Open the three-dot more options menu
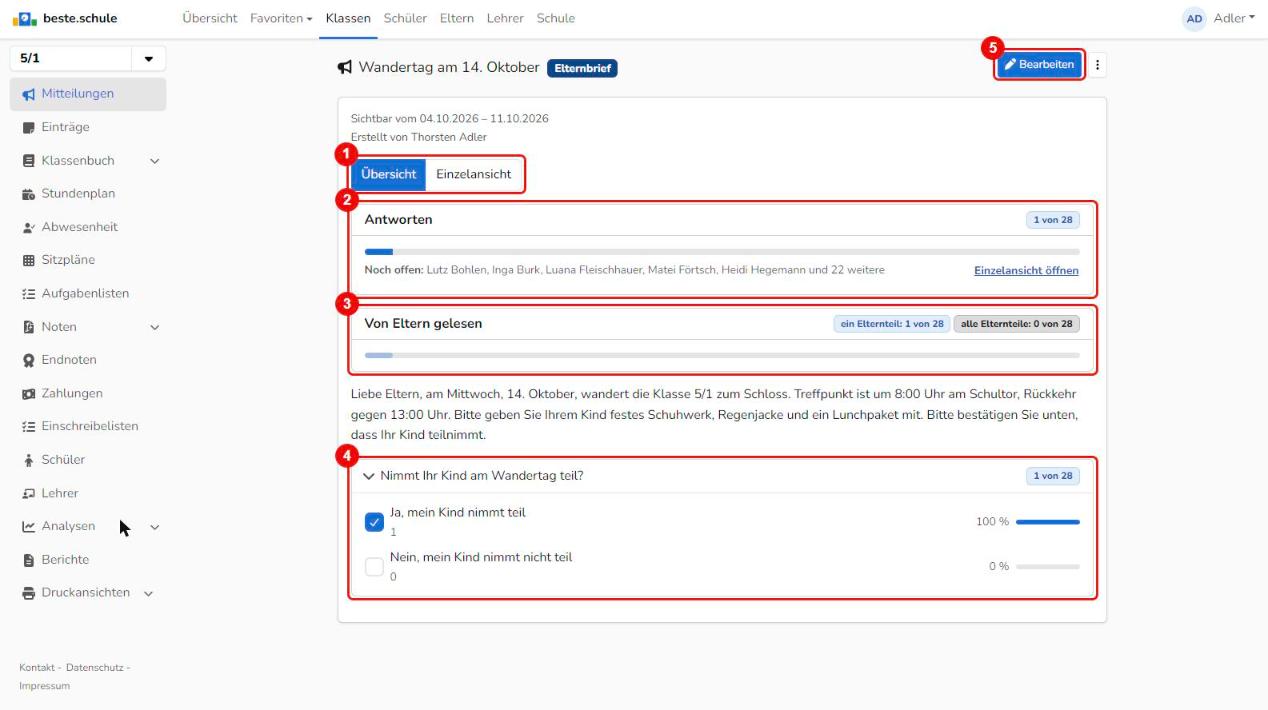The width and height of the screenshot is (1268, 710). 1097,65
